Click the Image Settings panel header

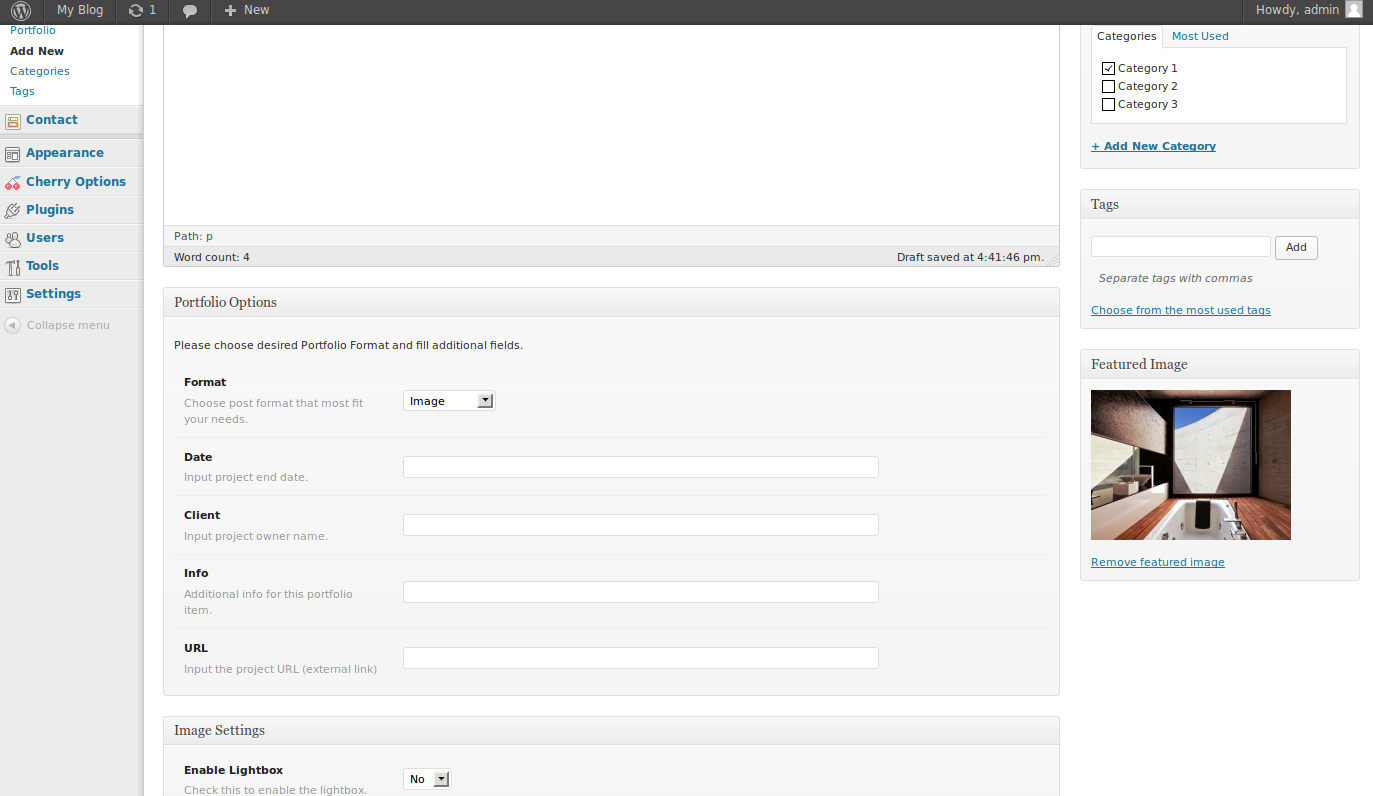tap(611, 730)
